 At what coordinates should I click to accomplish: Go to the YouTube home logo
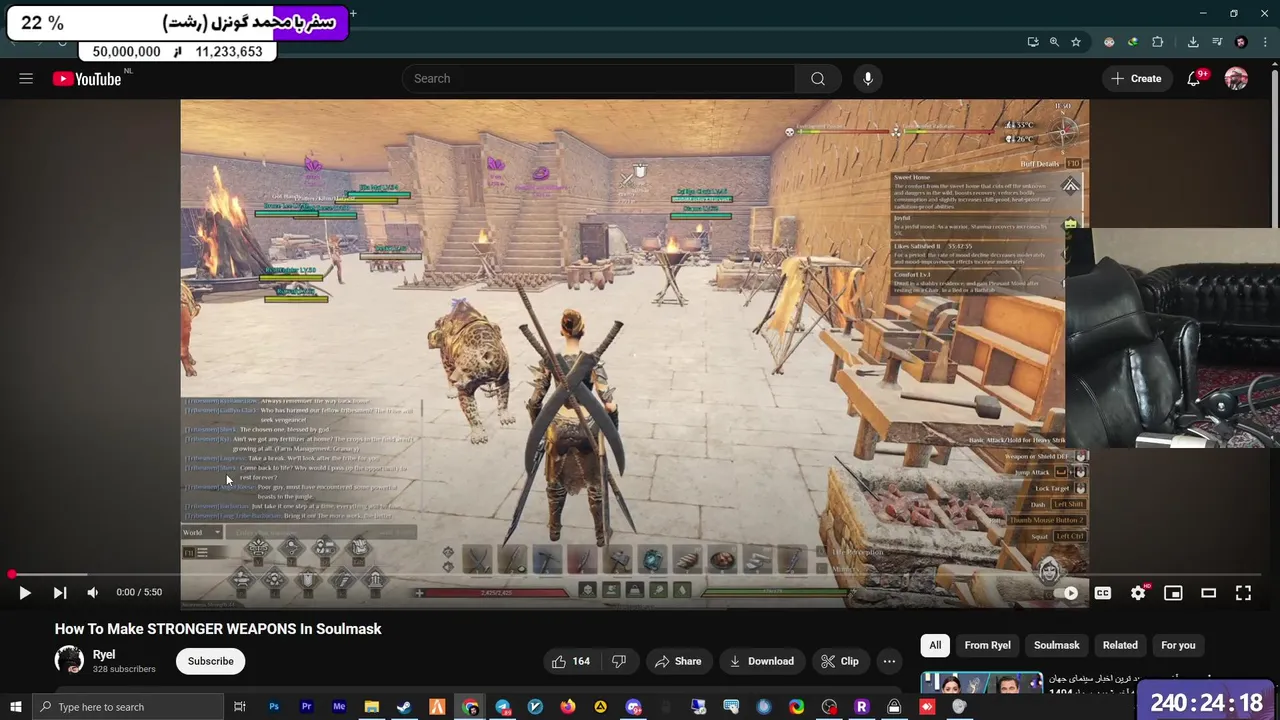click(x=87, y=79)
